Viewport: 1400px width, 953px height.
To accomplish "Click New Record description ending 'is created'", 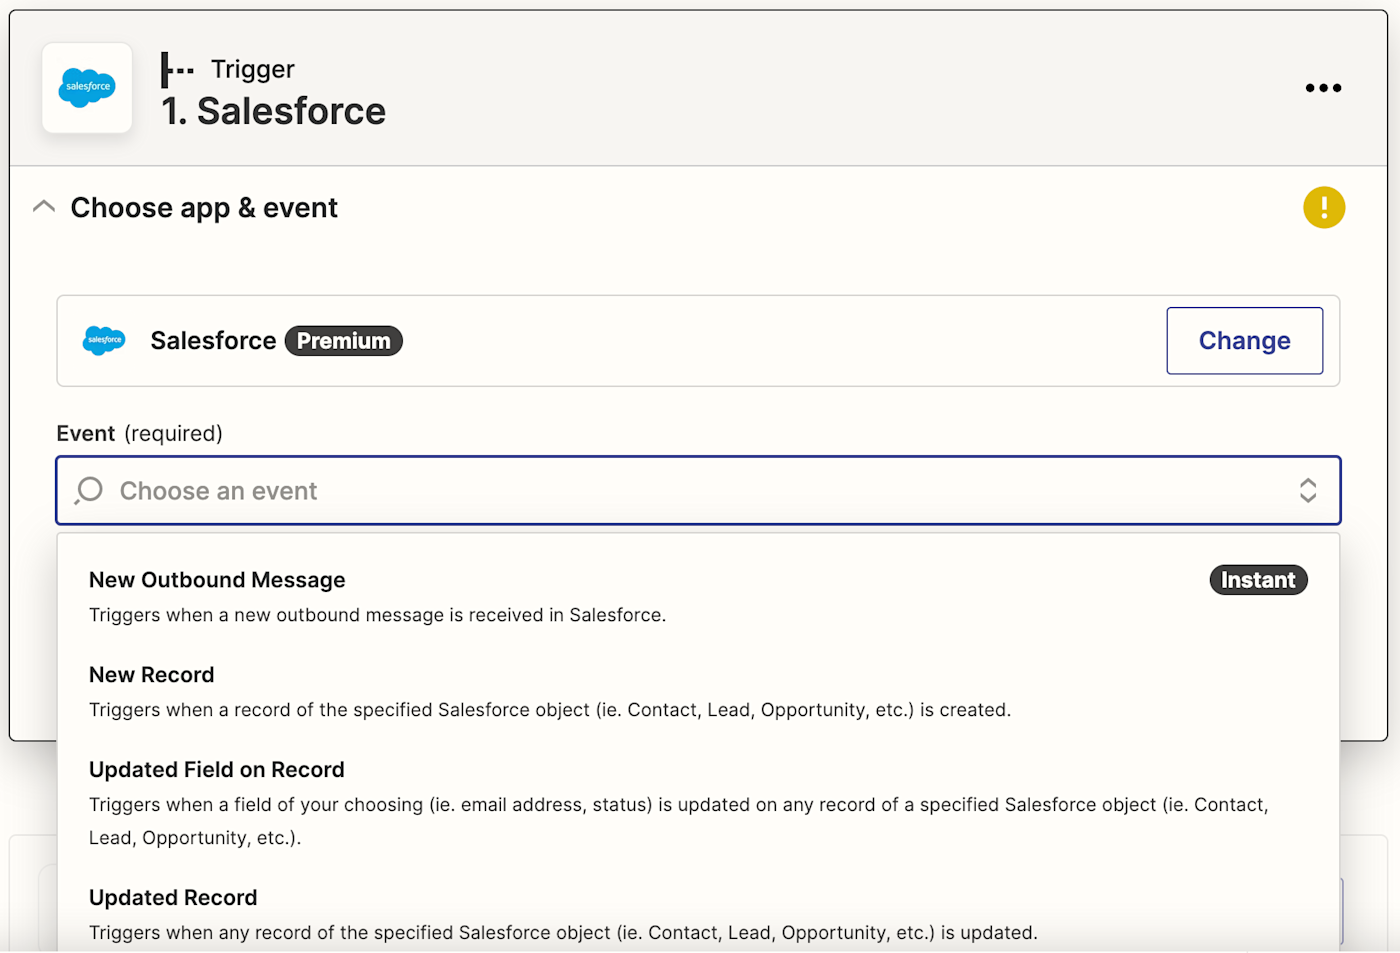I will pyautogui.click(x=550, y=710).
